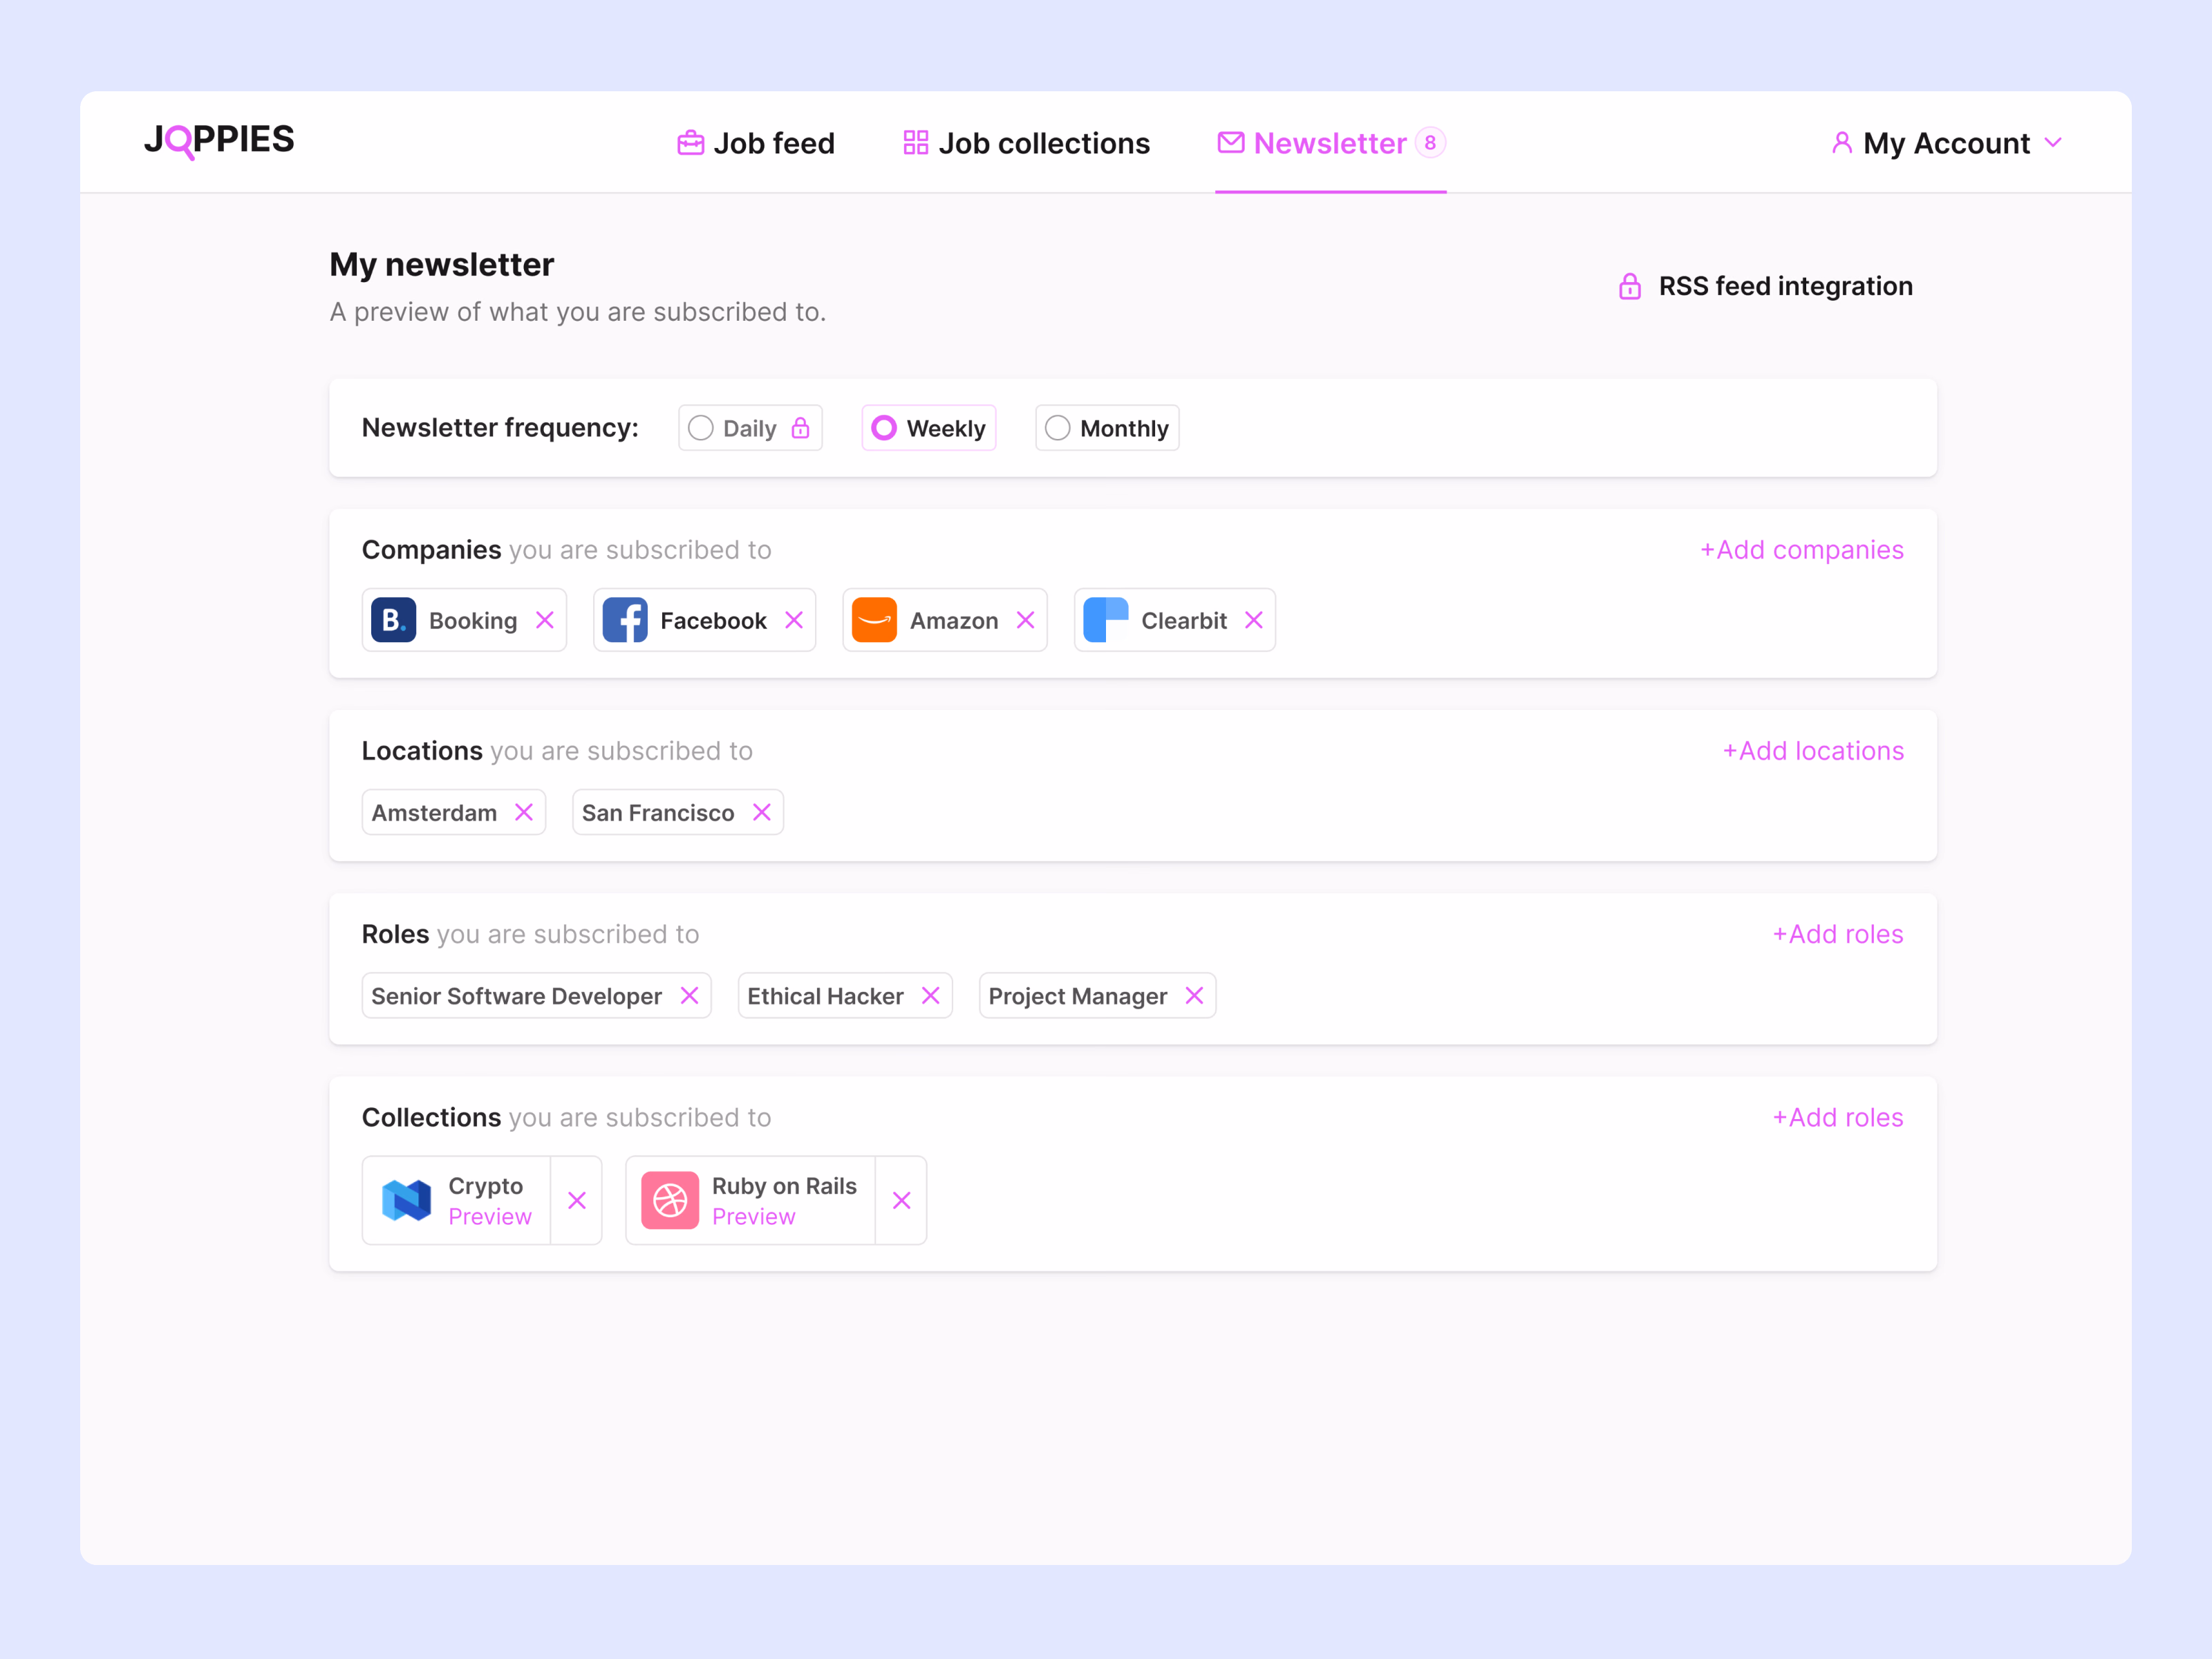The image size is (2212, 1659).
Task: Open the Job feed tab
Action: coord(756,143)
